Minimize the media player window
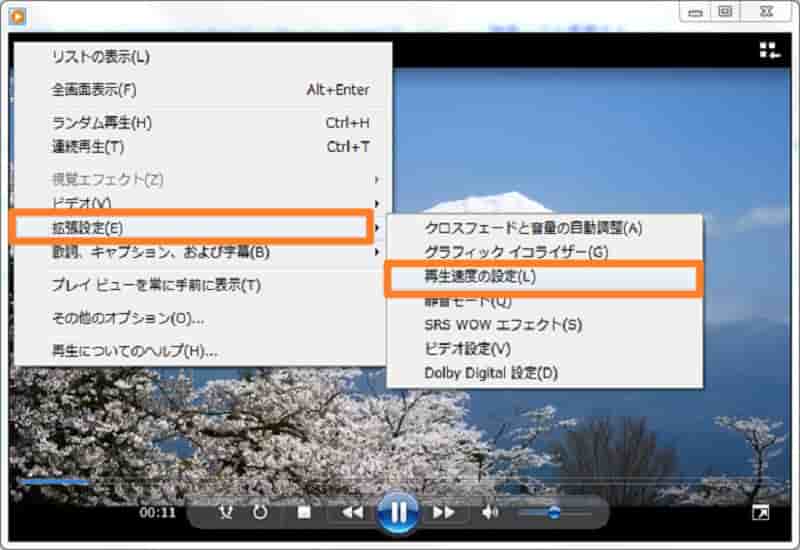This screenshot has width=800, height=550. pos(695,12)
